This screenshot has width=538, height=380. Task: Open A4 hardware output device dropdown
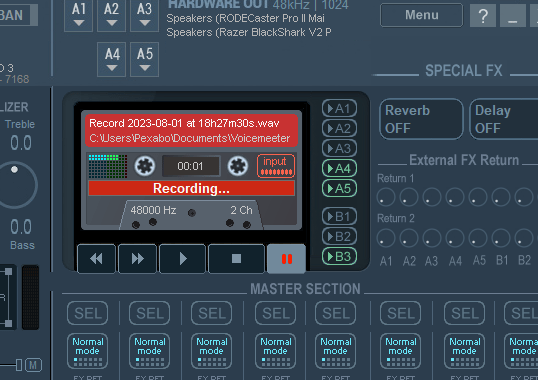(x=112, y=59)
